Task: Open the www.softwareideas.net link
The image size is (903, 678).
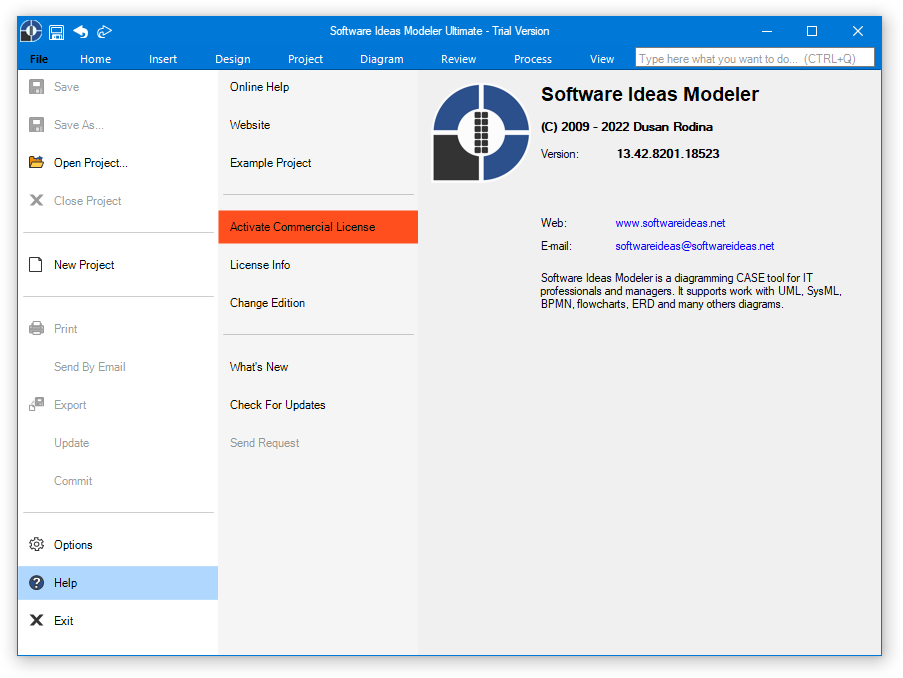Action: 670,223
